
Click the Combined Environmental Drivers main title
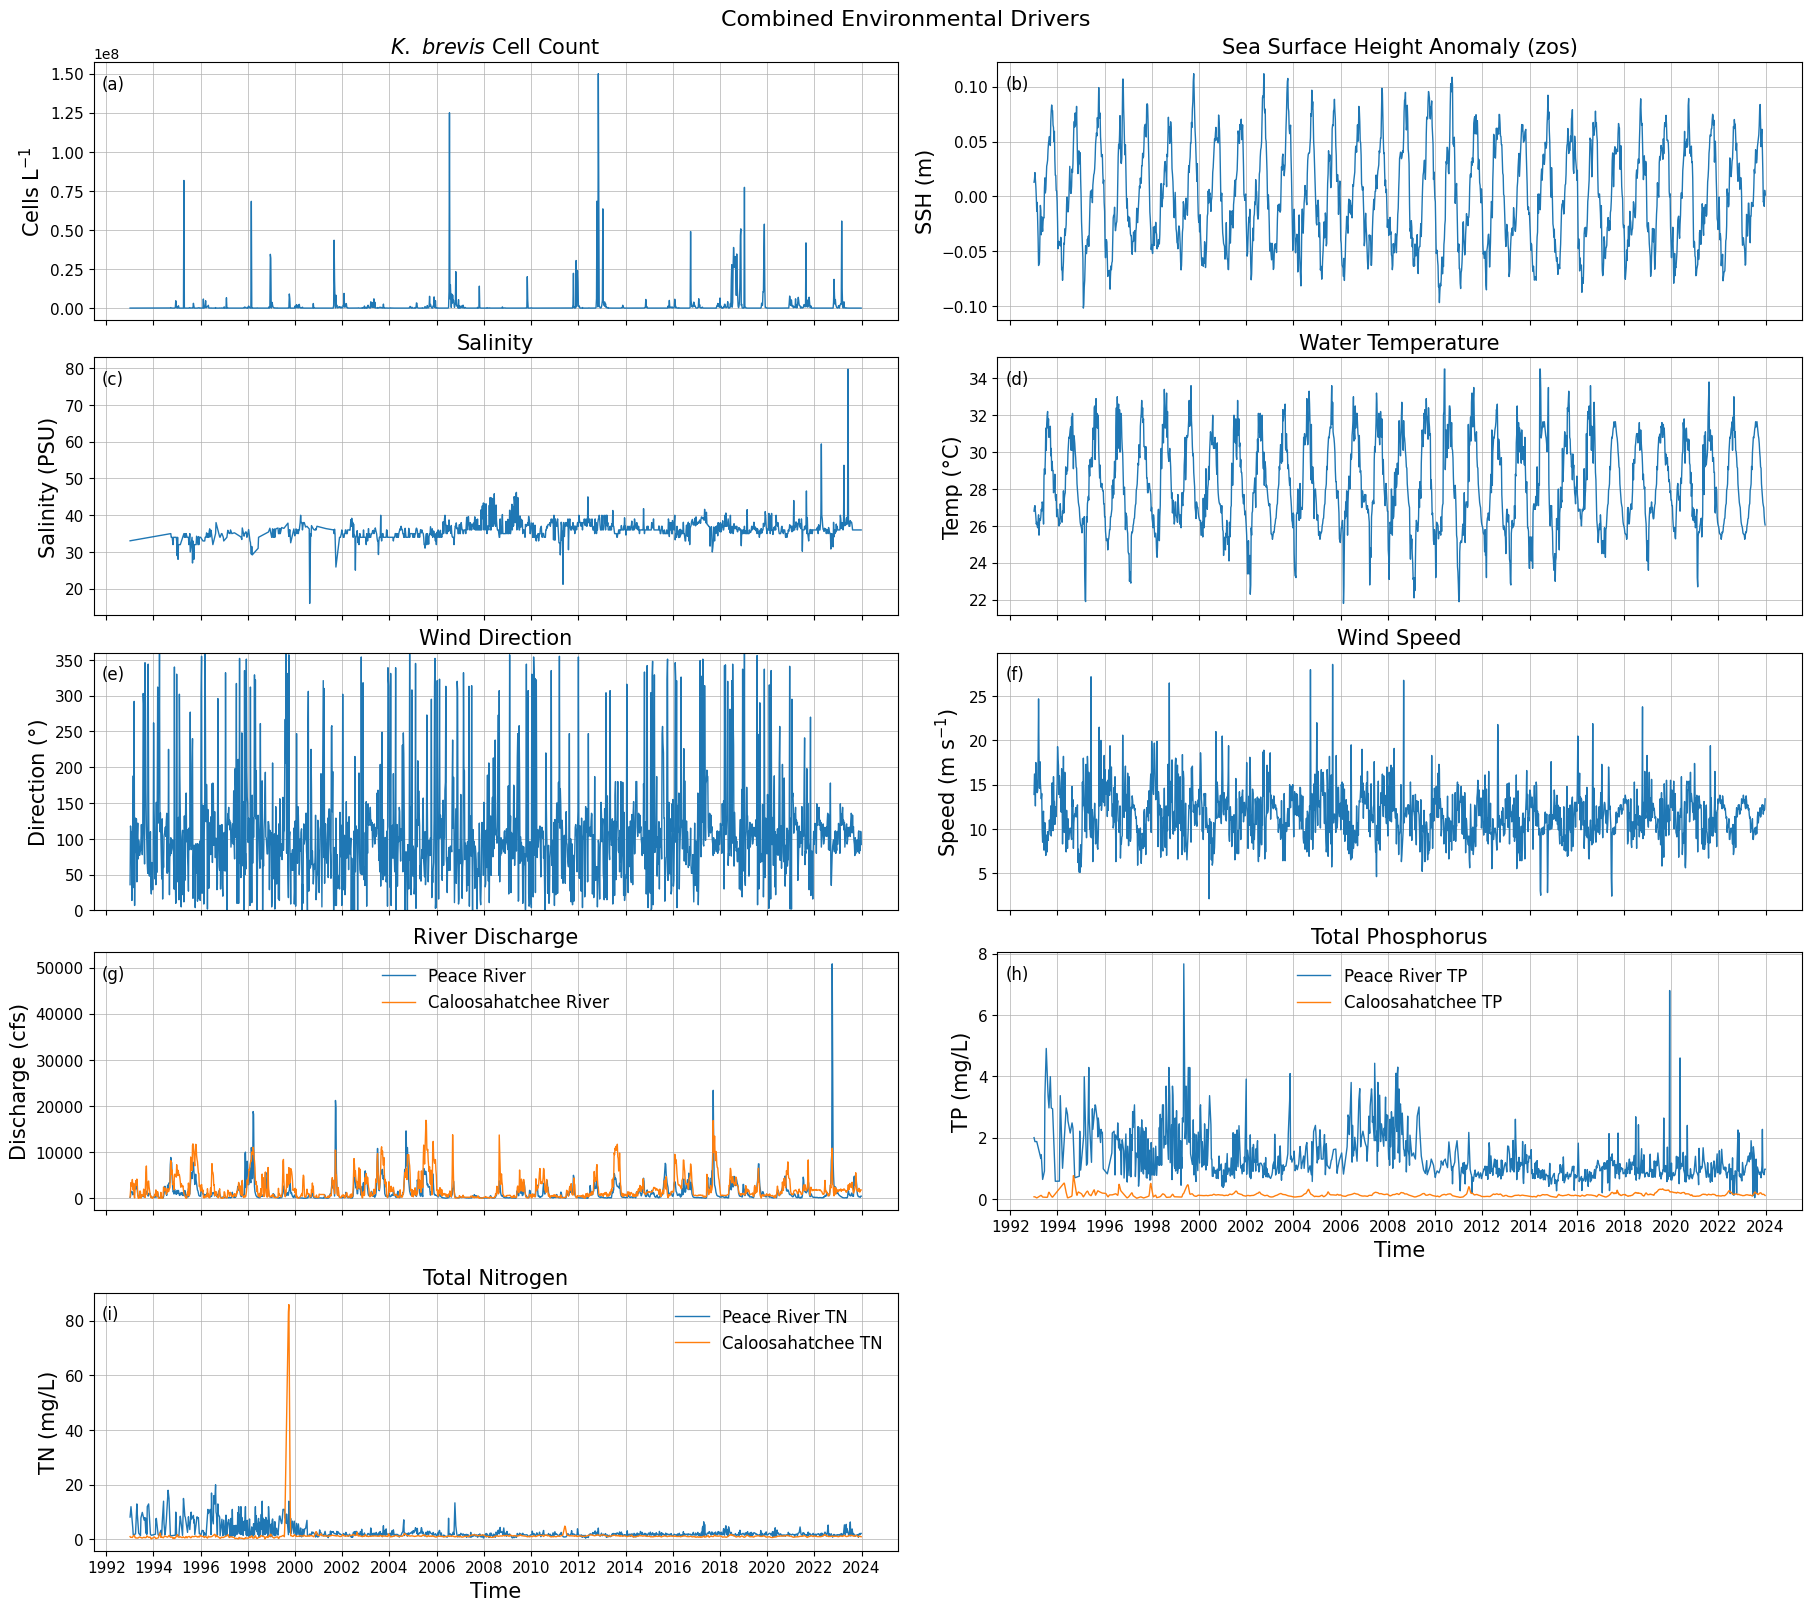click(x=905, y=18)
